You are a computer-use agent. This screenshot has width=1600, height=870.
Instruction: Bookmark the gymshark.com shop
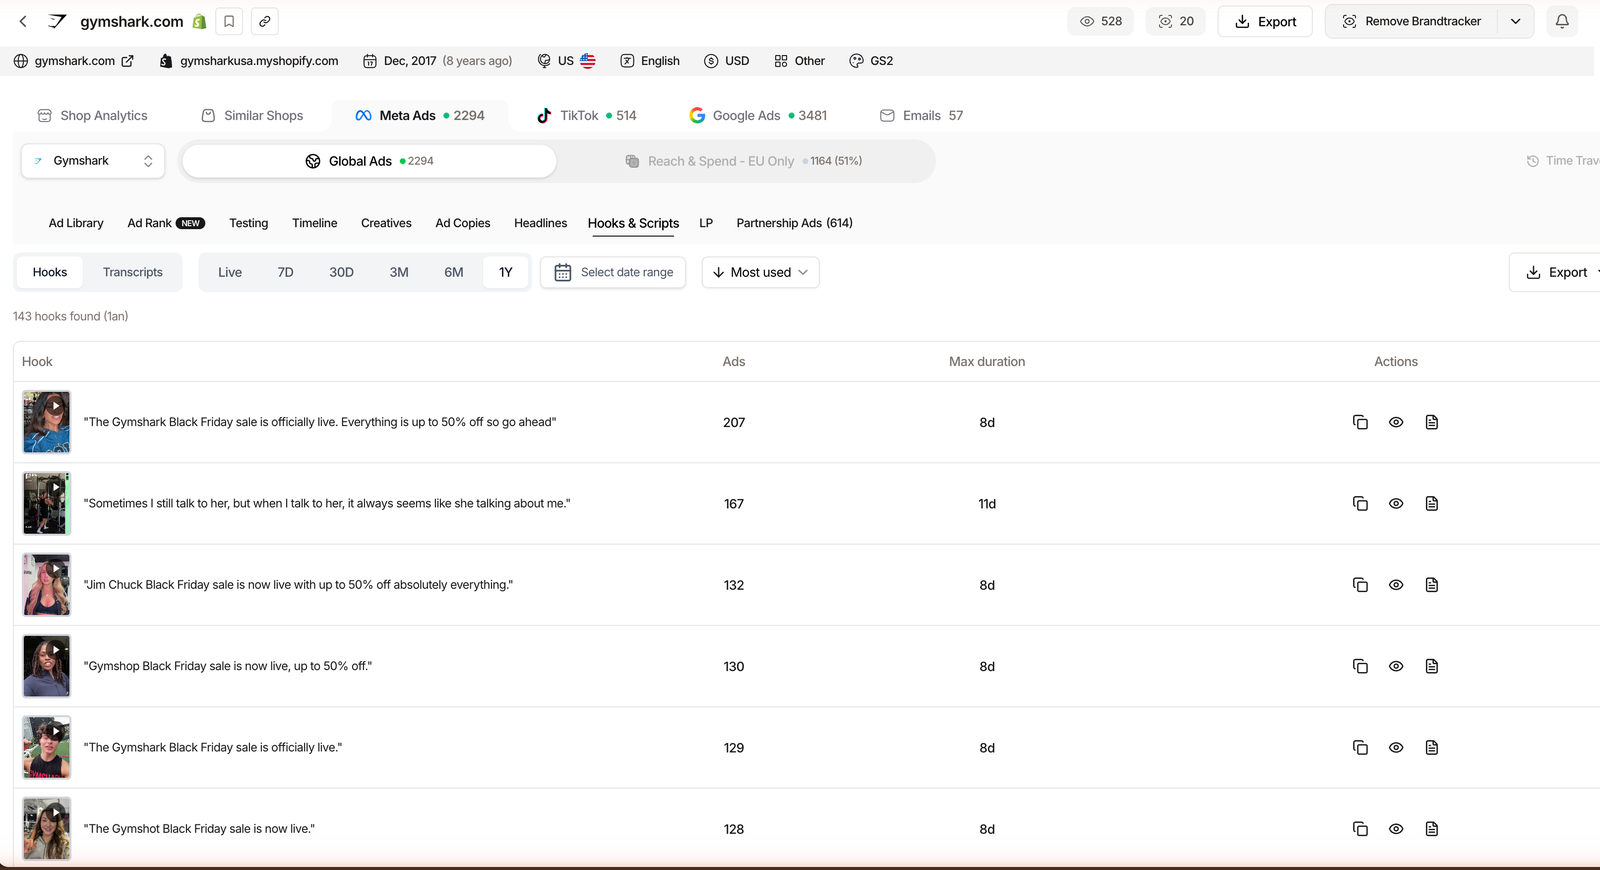229,21
